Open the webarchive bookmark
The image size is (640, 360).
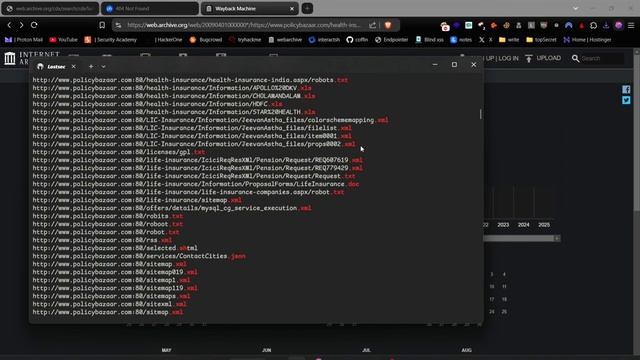point(285,40)
